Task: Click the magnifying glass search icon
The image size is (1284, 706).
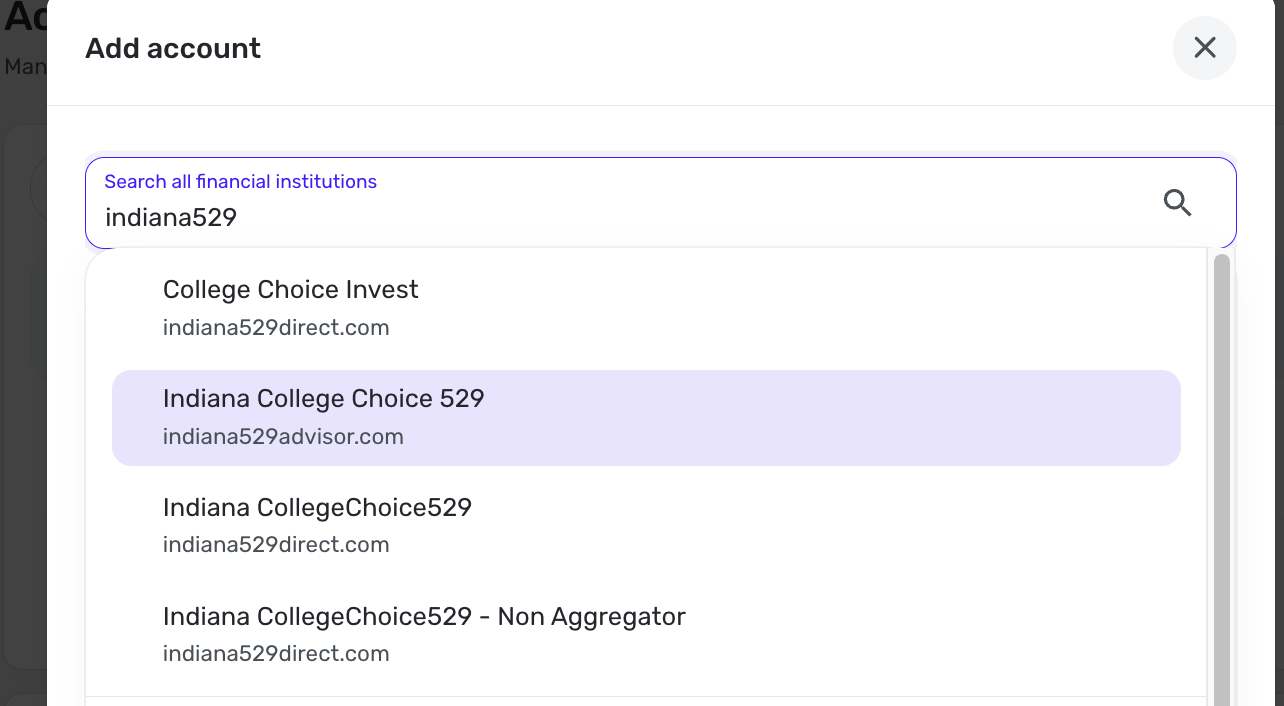Action: coord(1177,203)
